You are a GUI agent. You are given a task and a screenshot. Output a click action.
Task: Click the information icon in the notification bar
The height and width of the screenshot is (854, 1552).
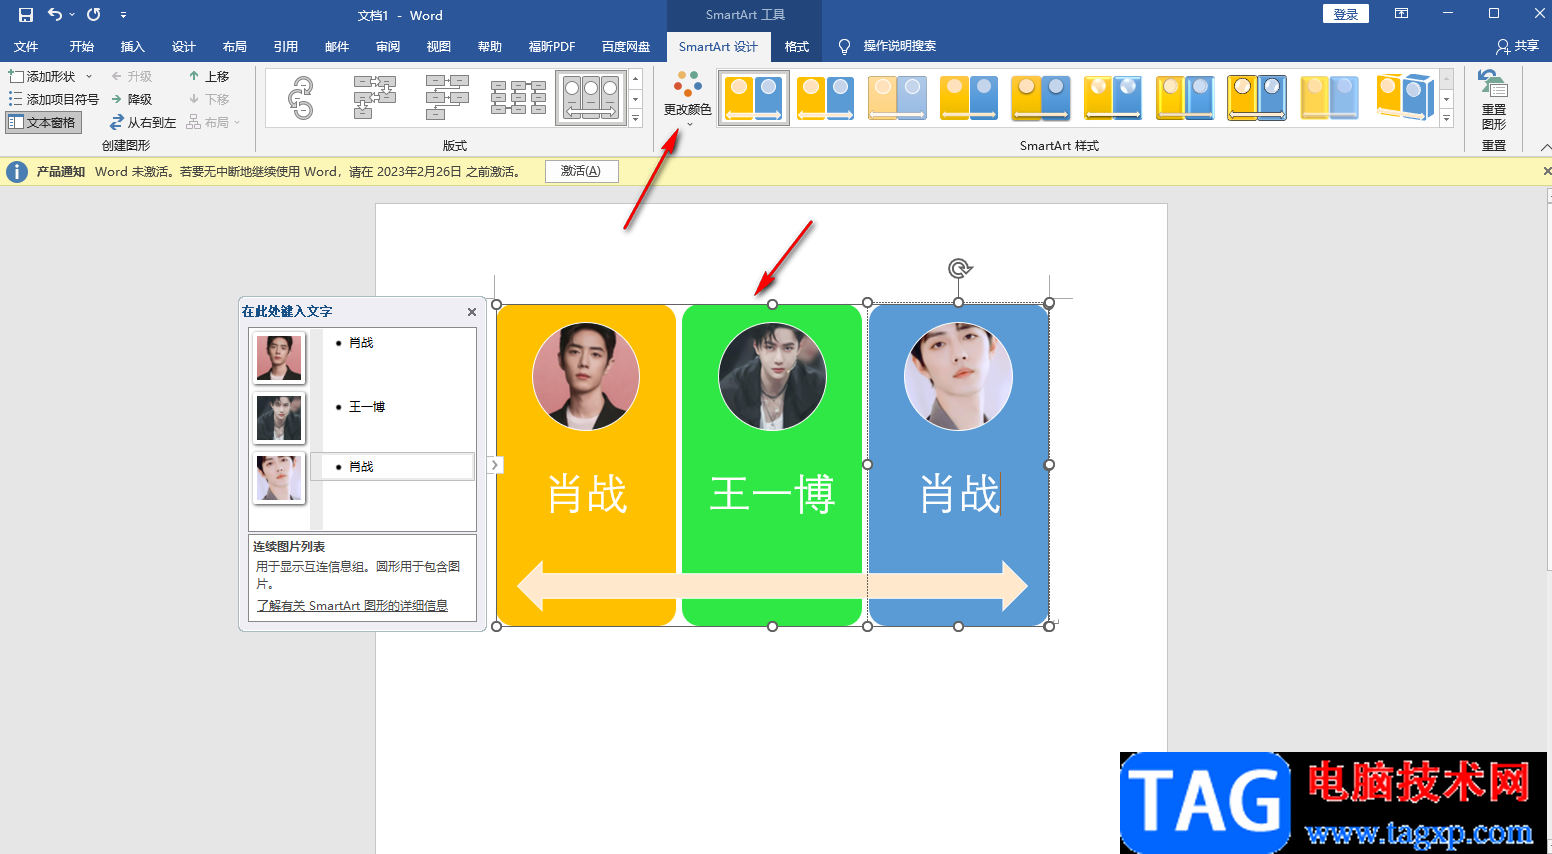pyautogui.click(x=17, y=172)
